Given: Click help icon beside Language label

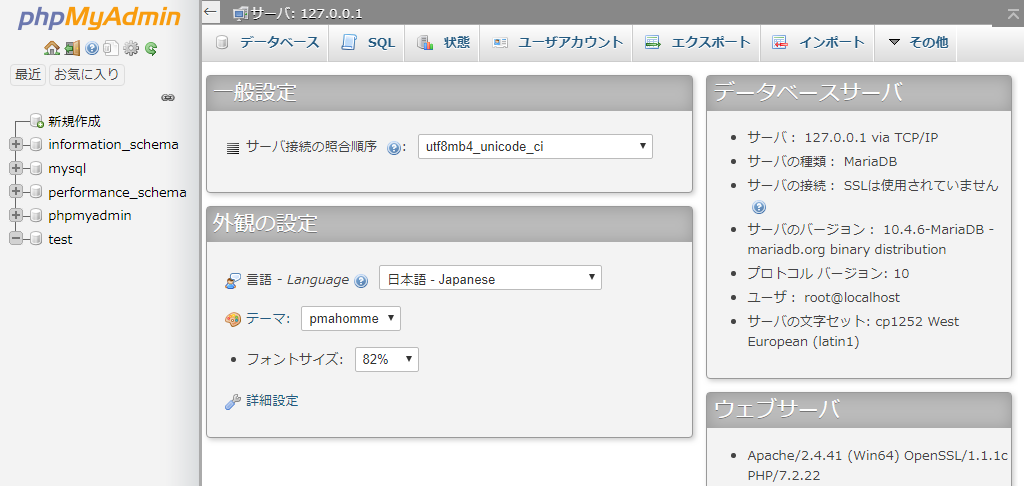Looking at the screenshot, I should tap(361, 281).
